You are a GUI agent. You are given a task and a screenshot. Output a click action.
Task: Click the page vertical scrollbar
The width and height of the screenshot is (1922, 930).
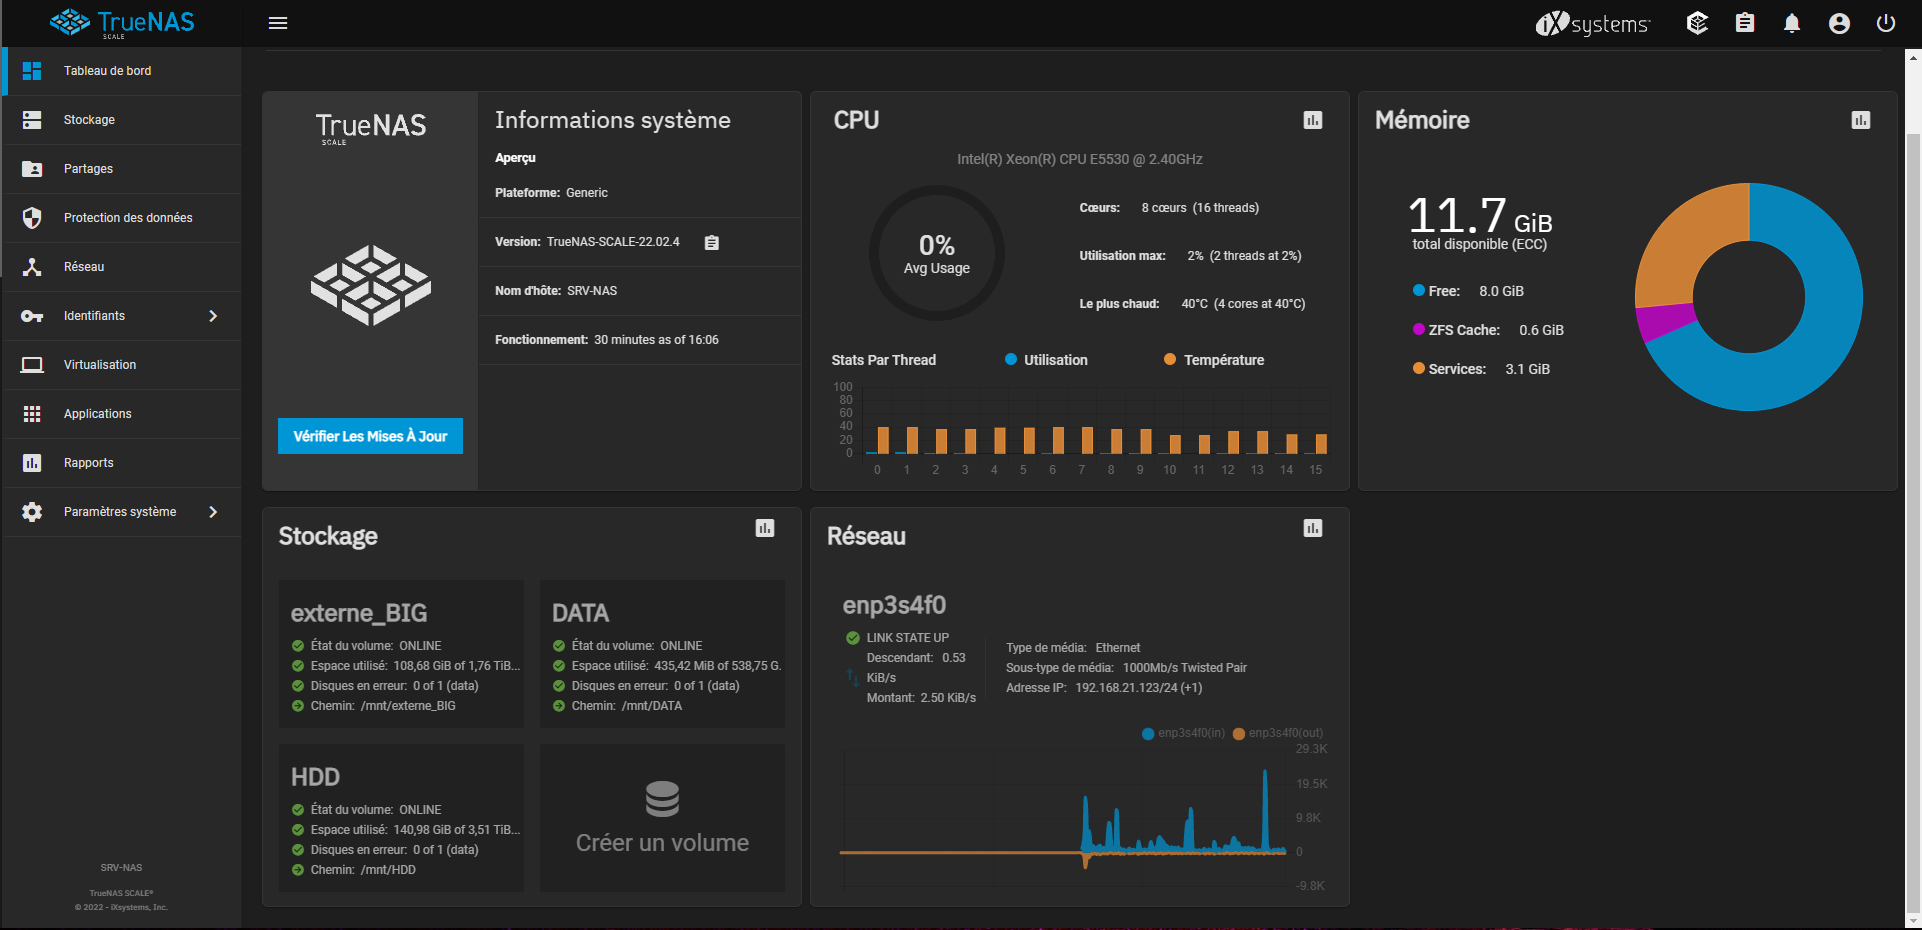(1912, 500)
